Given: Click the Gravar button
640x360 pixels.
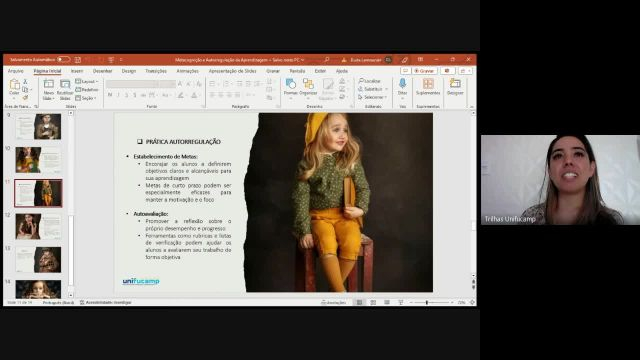Looking at the screenshot, I should [424, 71].
